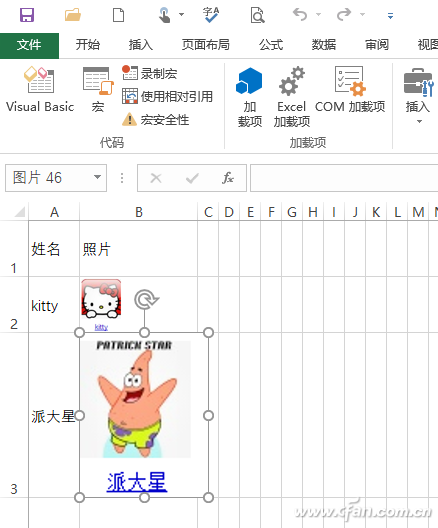The image size is (438, 528).
Task: Switch to the 插入 tab
Action: tap(141, 45)
